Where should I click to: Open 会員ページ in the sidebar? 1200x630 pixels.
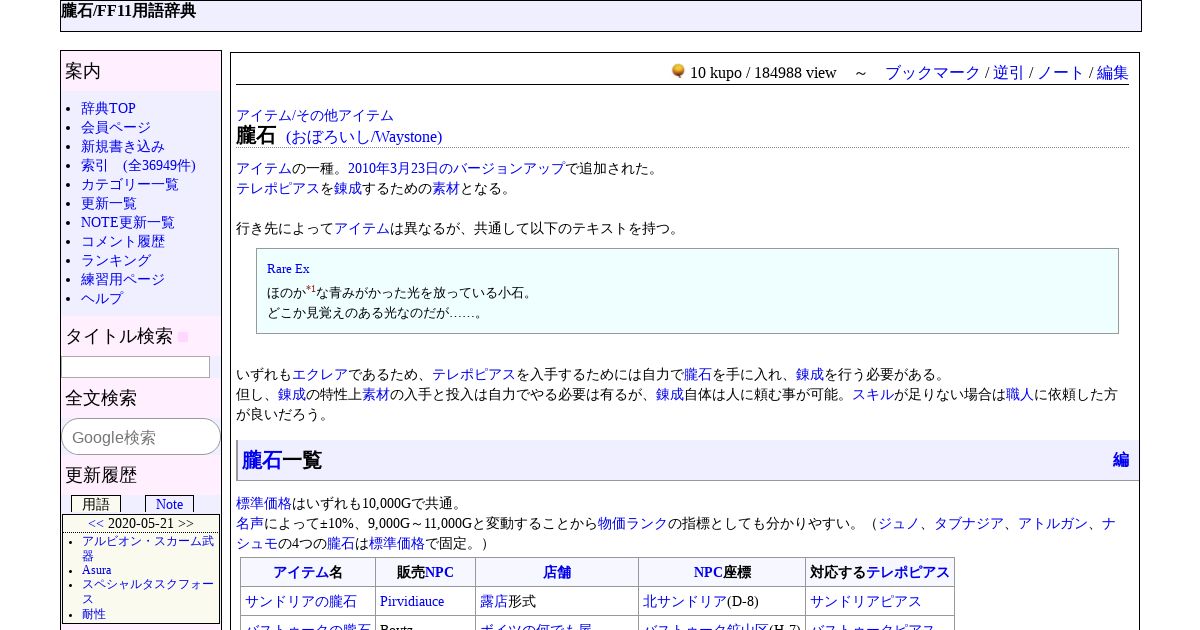[x=116, y=128]
